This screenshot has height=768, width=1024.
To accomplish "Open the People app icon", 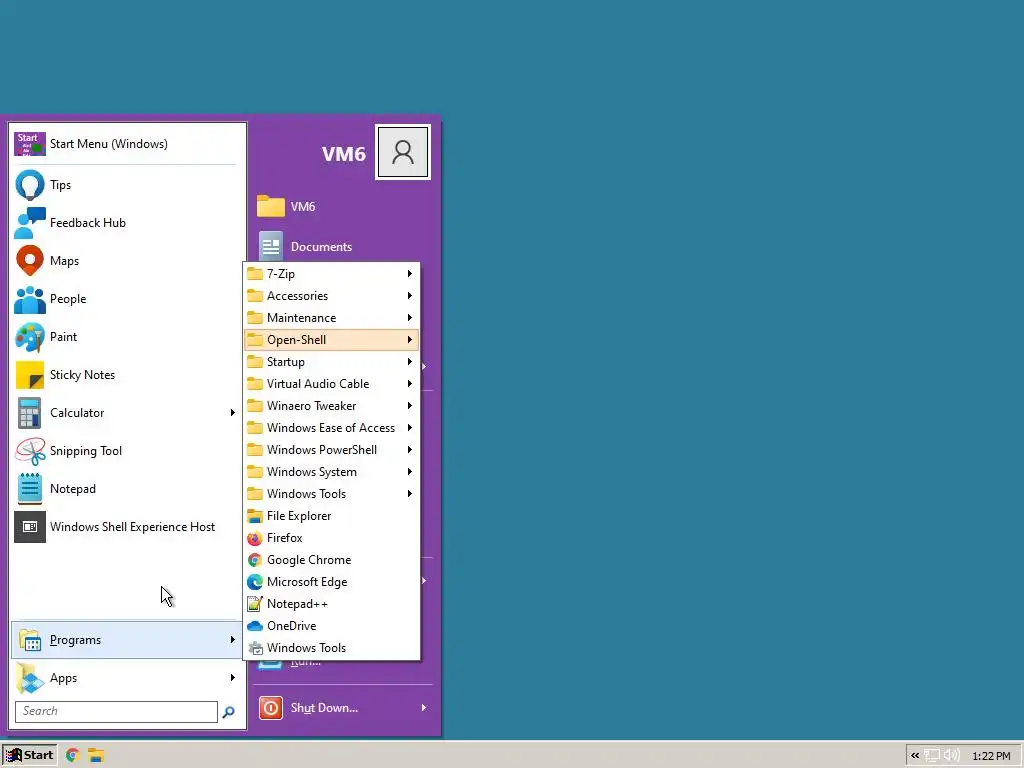I will pos(29,299).
